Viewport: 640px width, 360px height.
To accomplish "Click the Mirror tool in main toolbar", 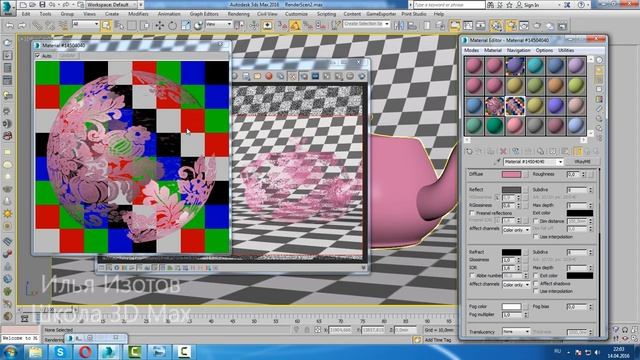I will pos(399,25).
